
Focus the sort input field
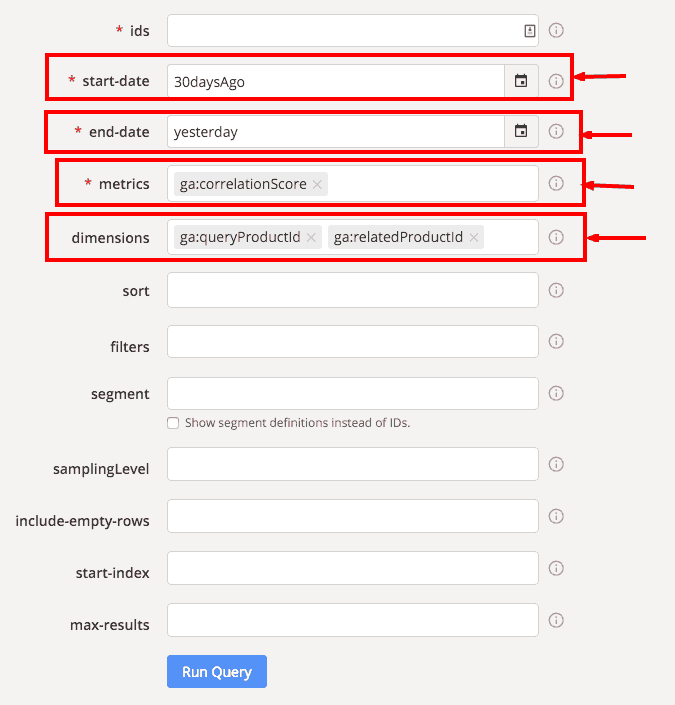[353, 290]
